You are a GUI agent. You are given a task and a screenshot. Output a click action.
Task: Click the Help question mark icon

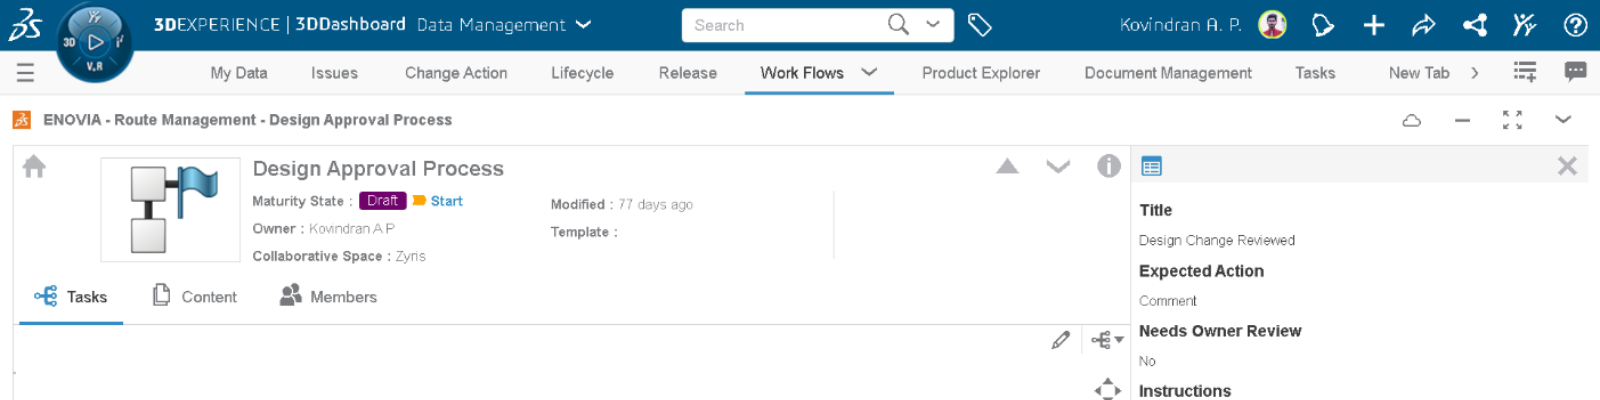click(1575, 25)
